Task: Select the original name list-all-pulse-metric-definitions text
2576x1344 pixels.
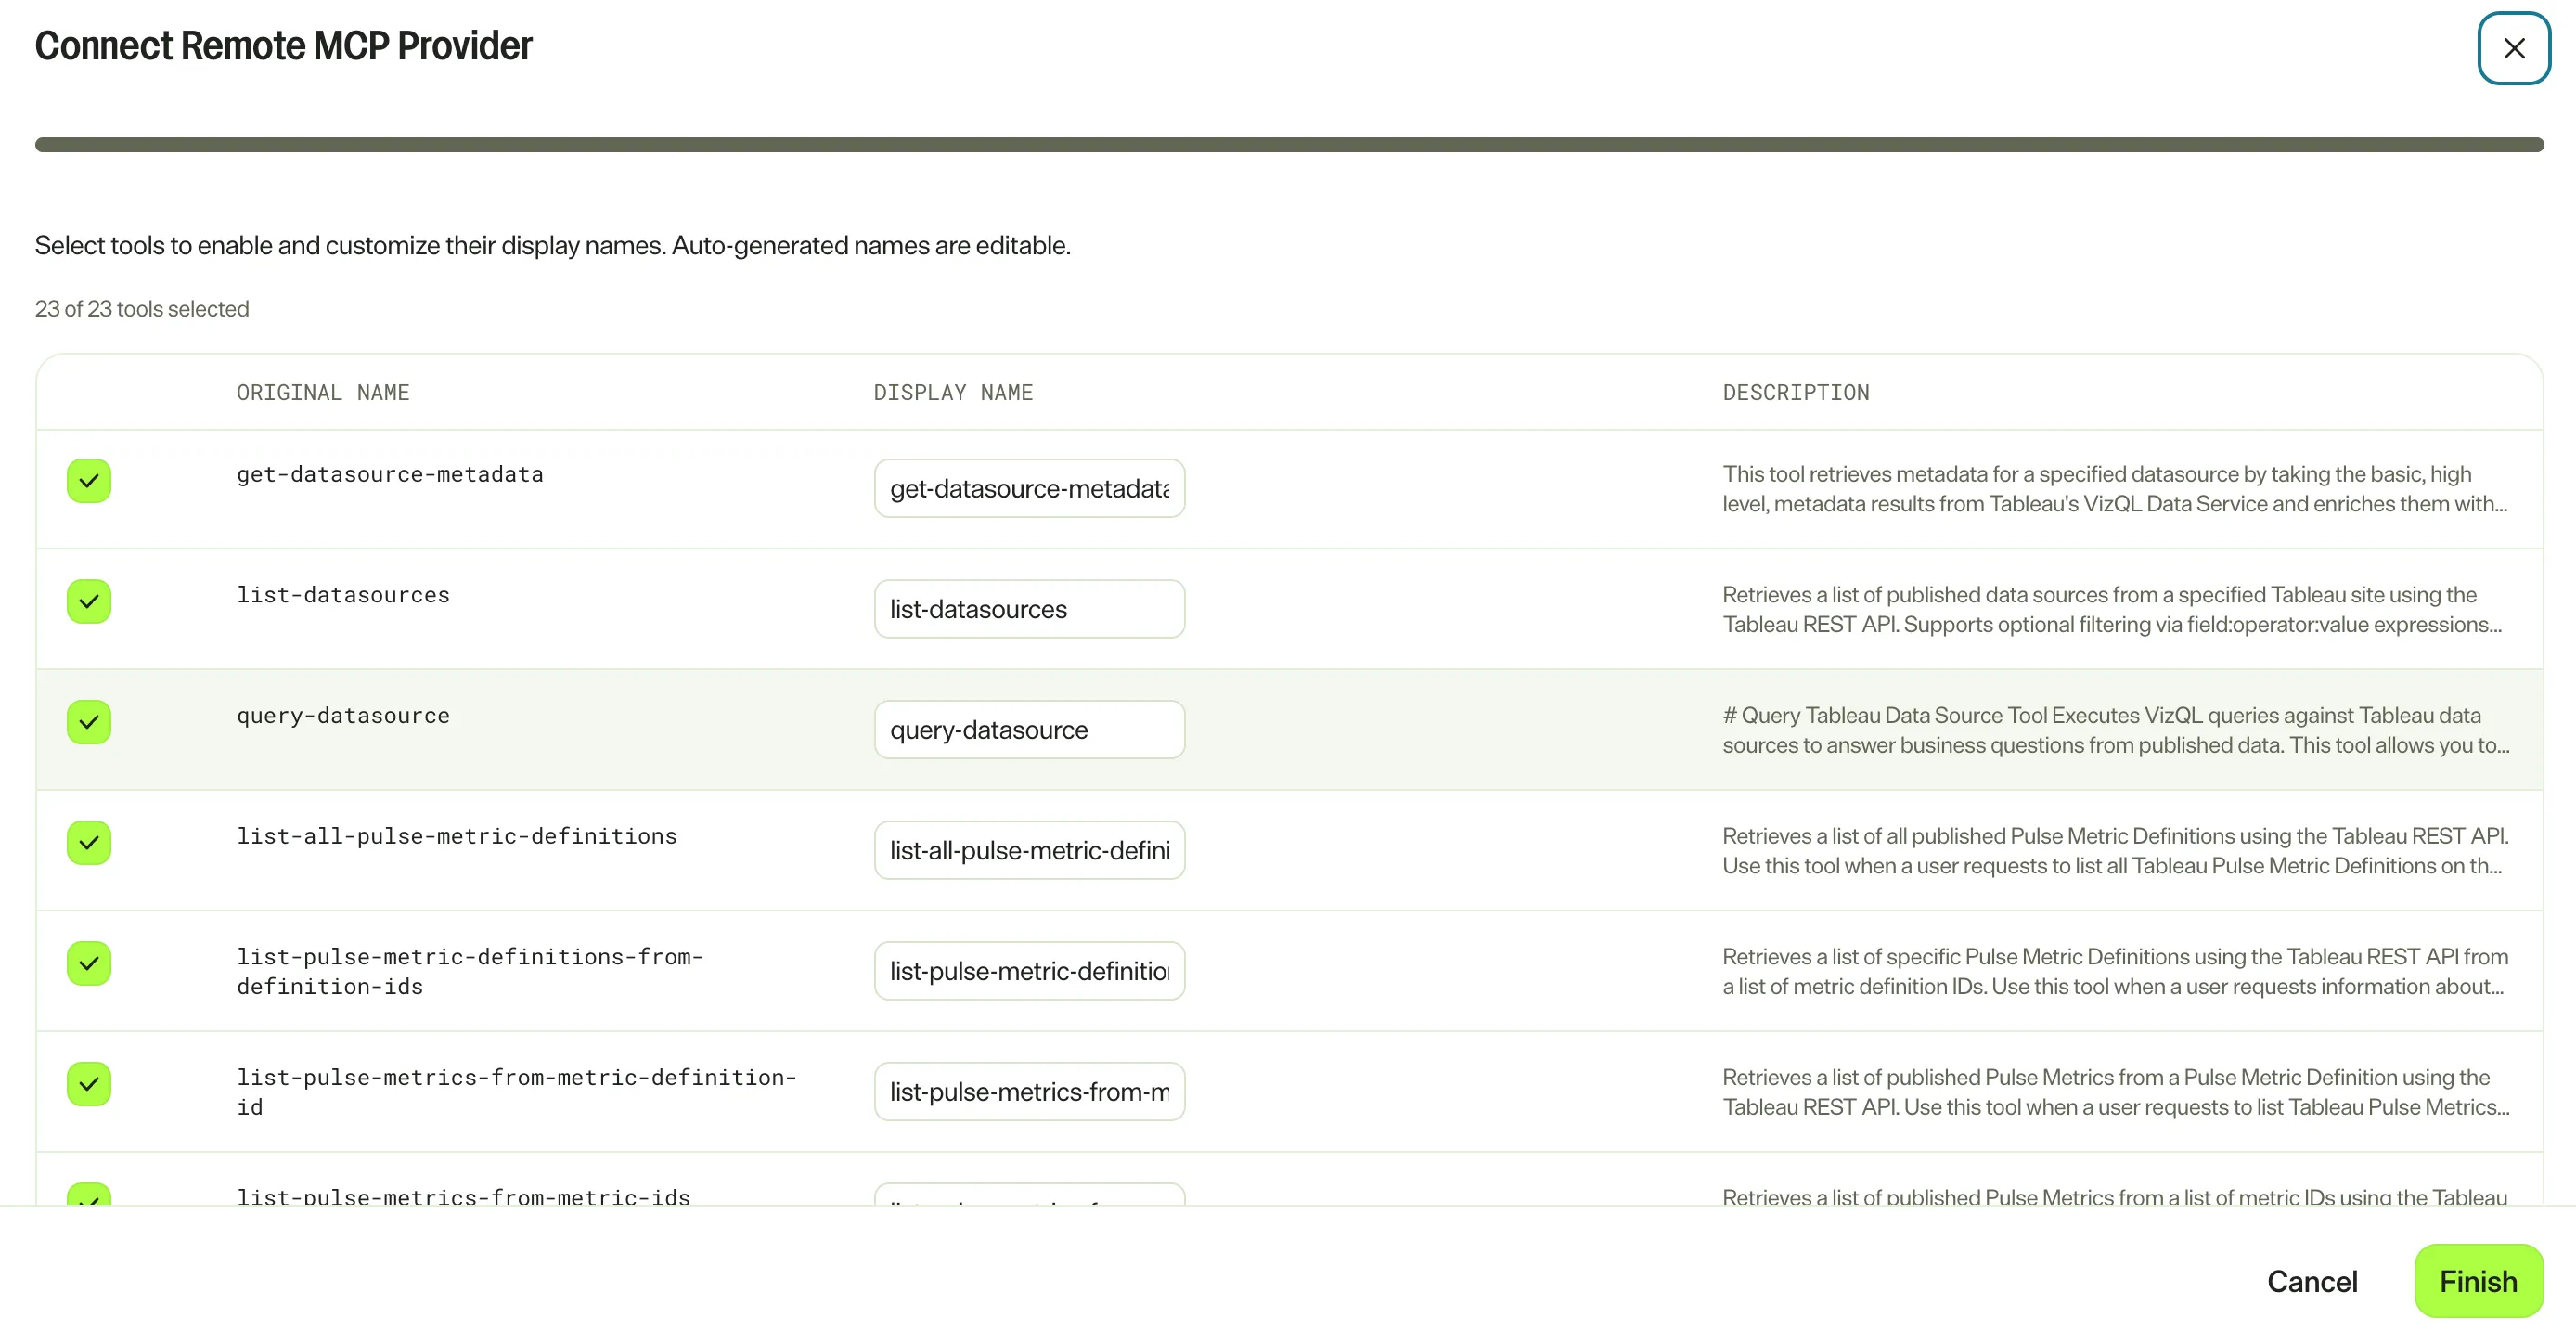Action: [x=457, y=837]
